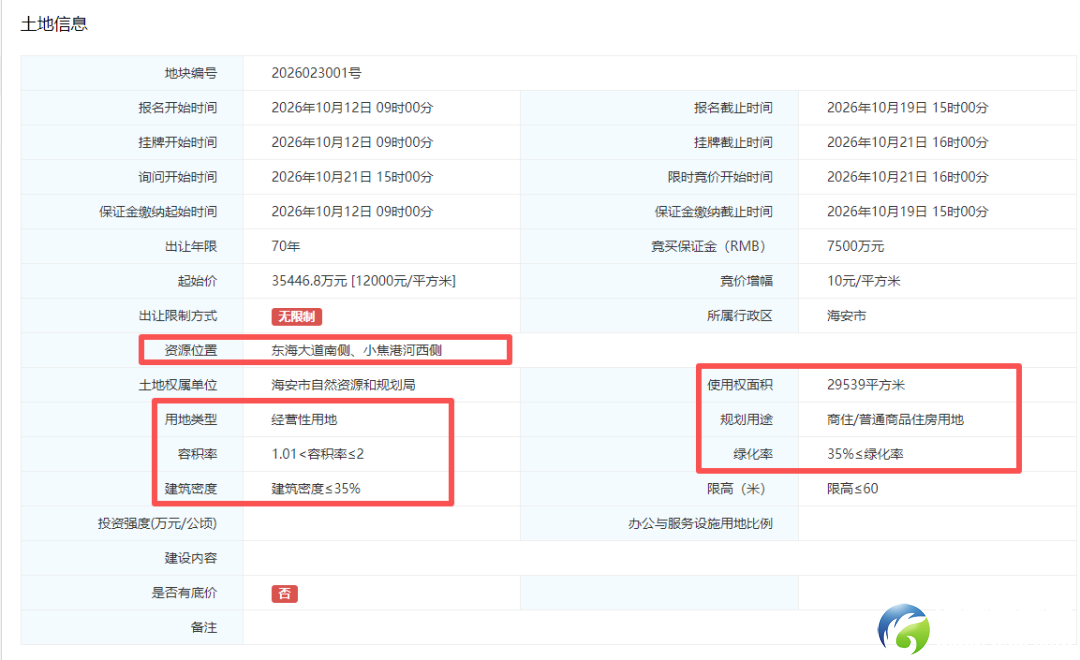Select starting price 35446.8万元 text
1080x660 pixels.
309,281
